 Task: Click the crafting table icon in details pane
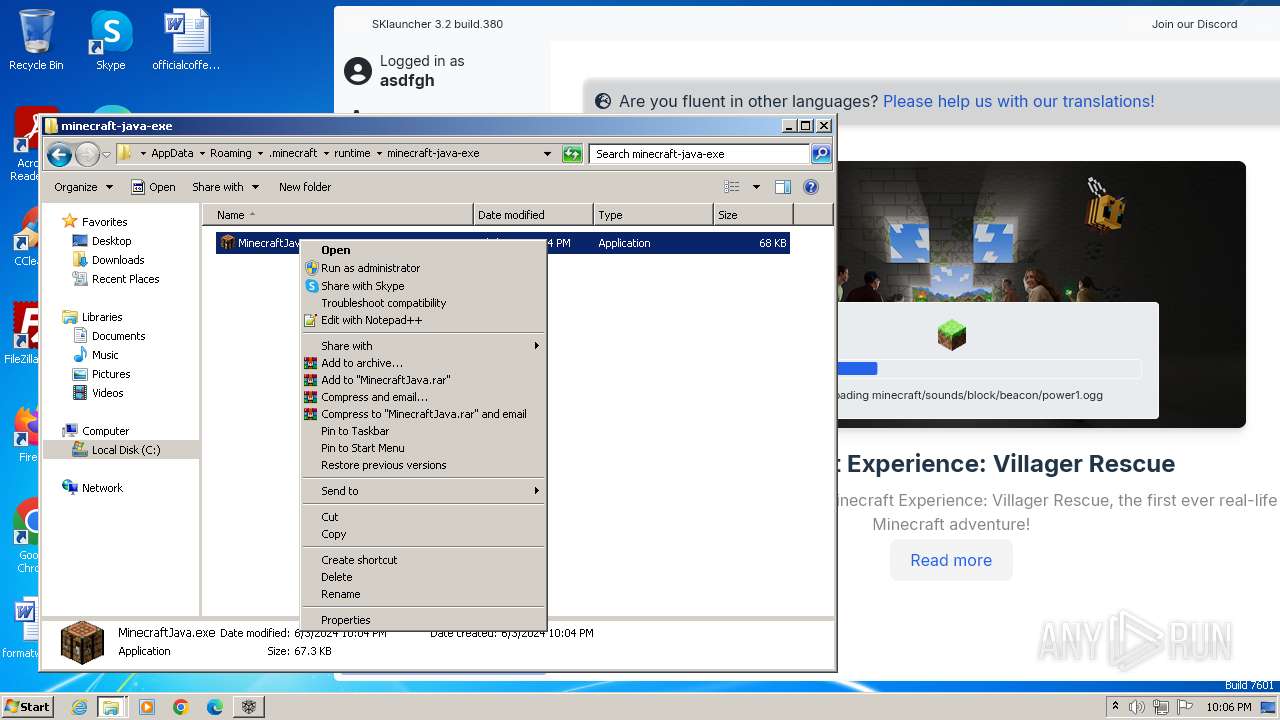[82, 642]
